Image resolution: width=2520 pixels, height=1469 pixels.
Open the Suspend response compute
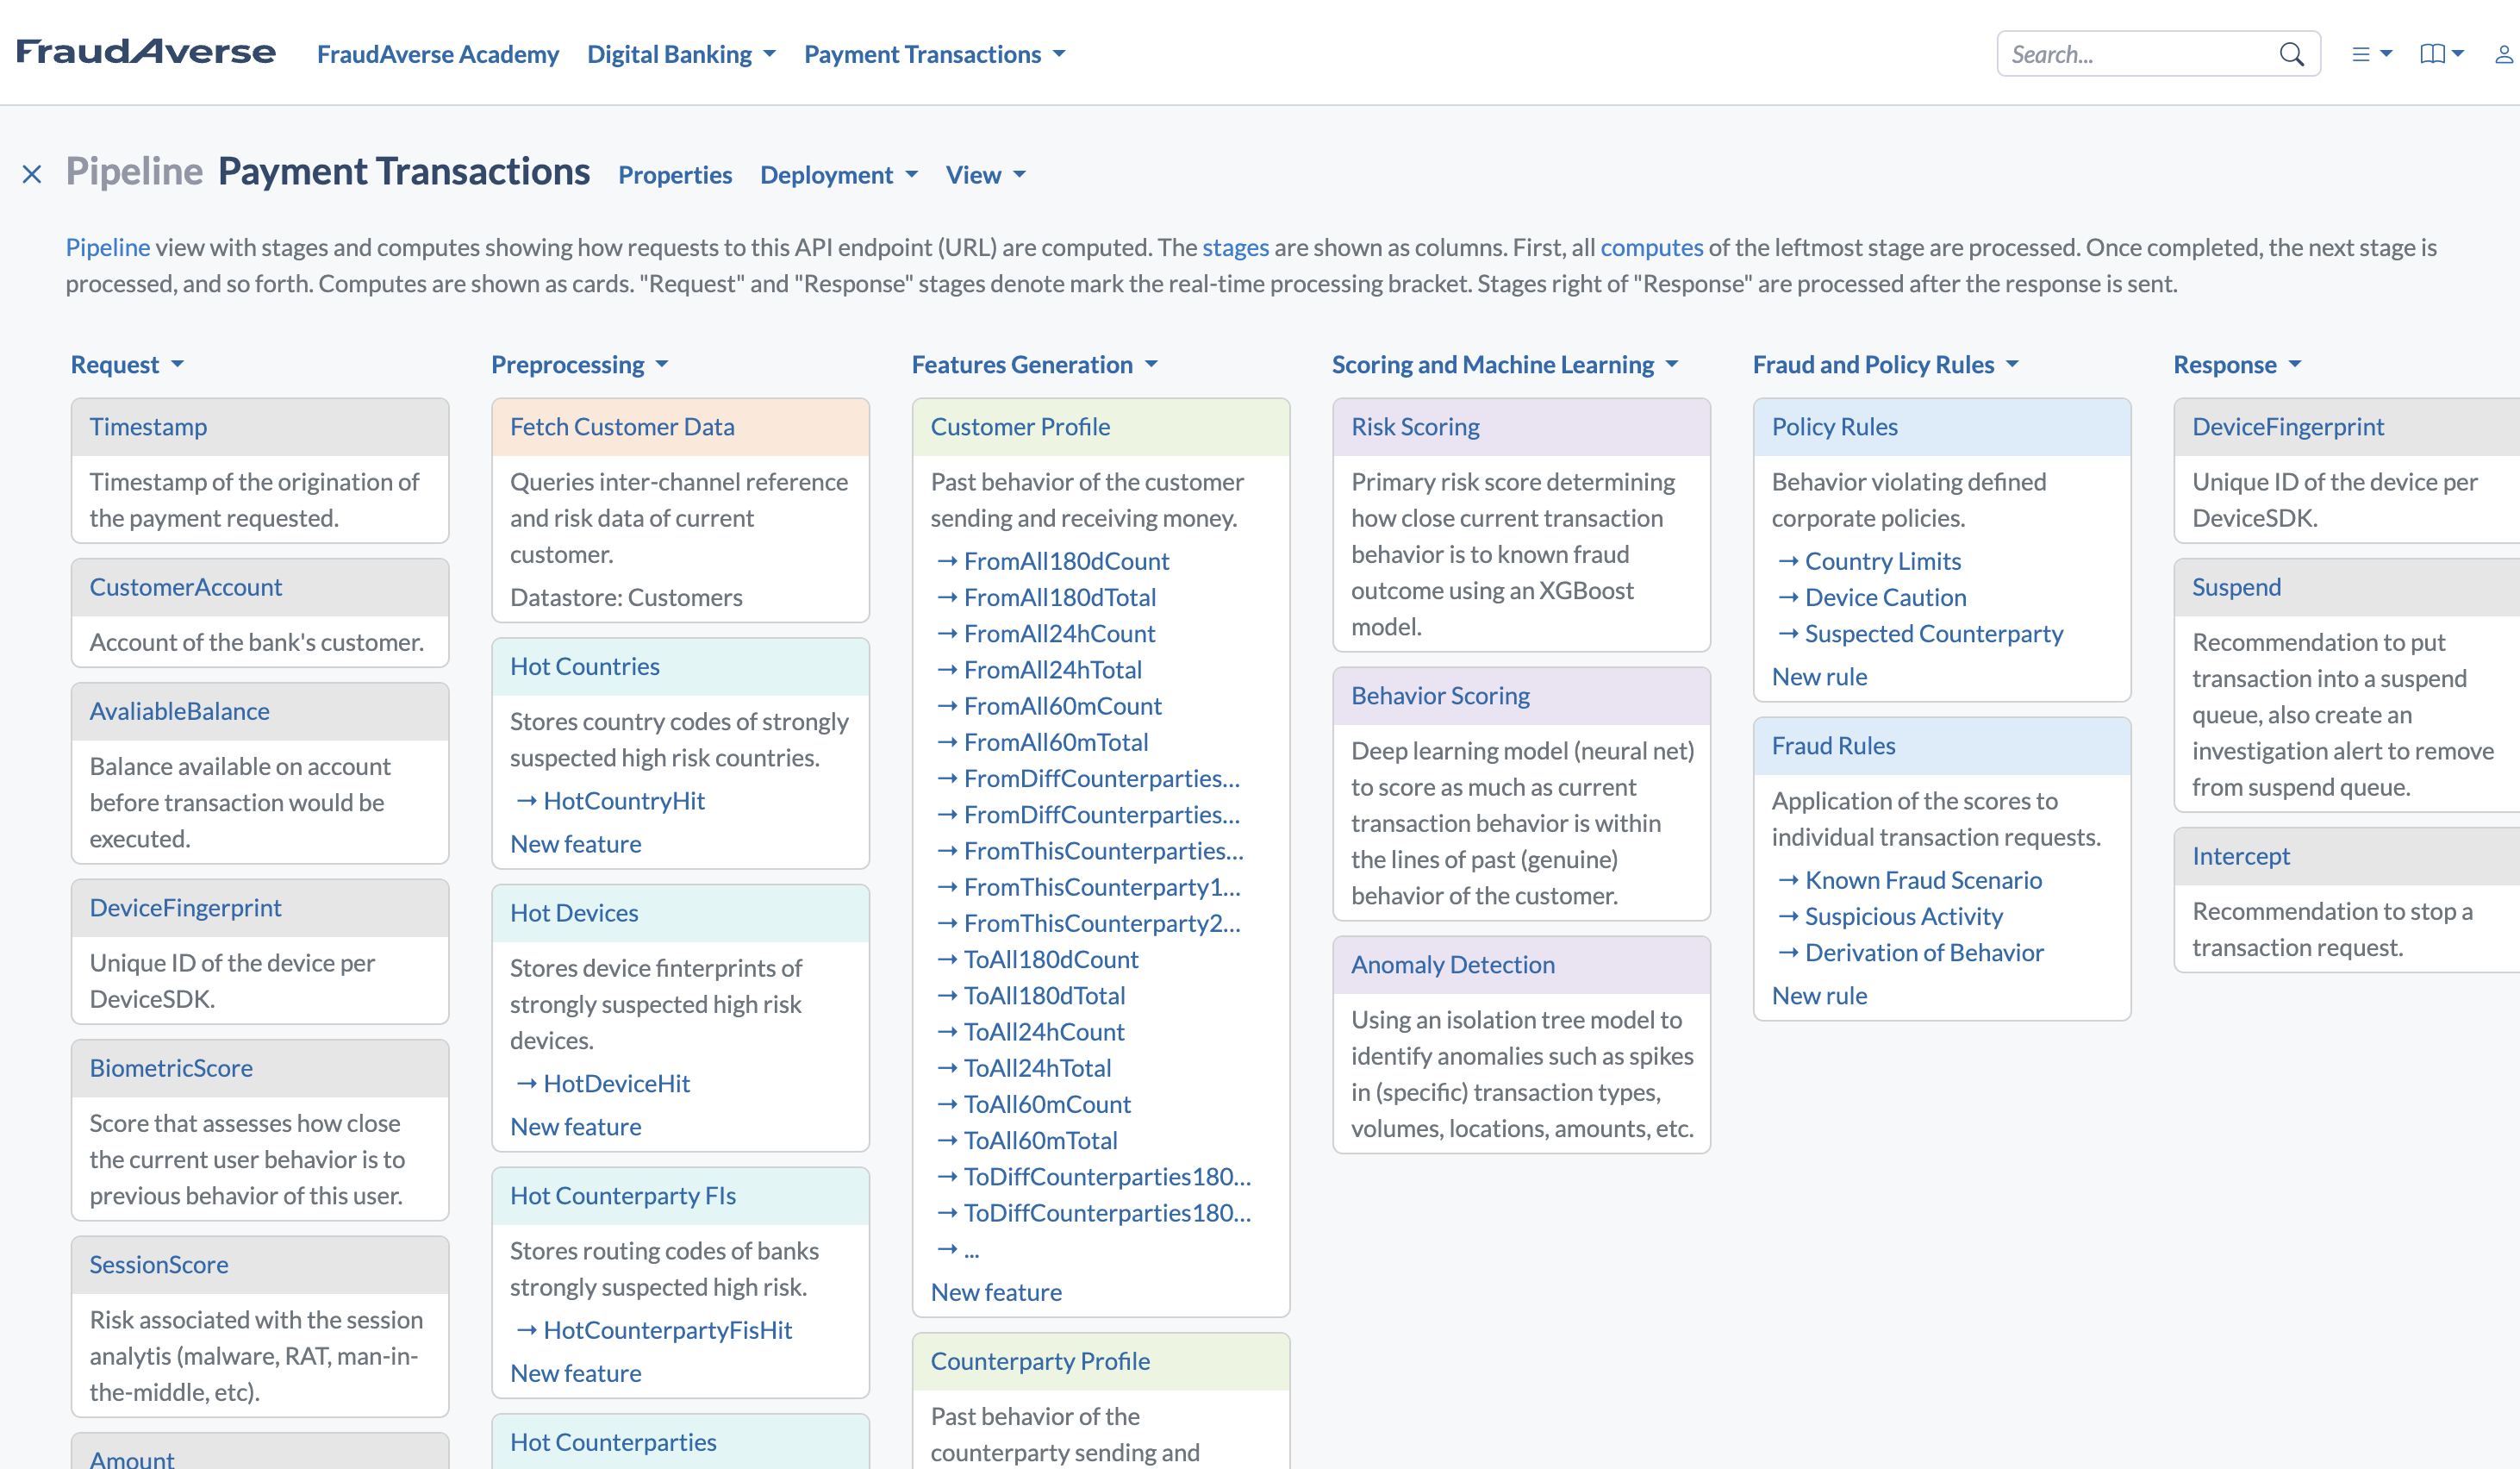[2236, 586]
